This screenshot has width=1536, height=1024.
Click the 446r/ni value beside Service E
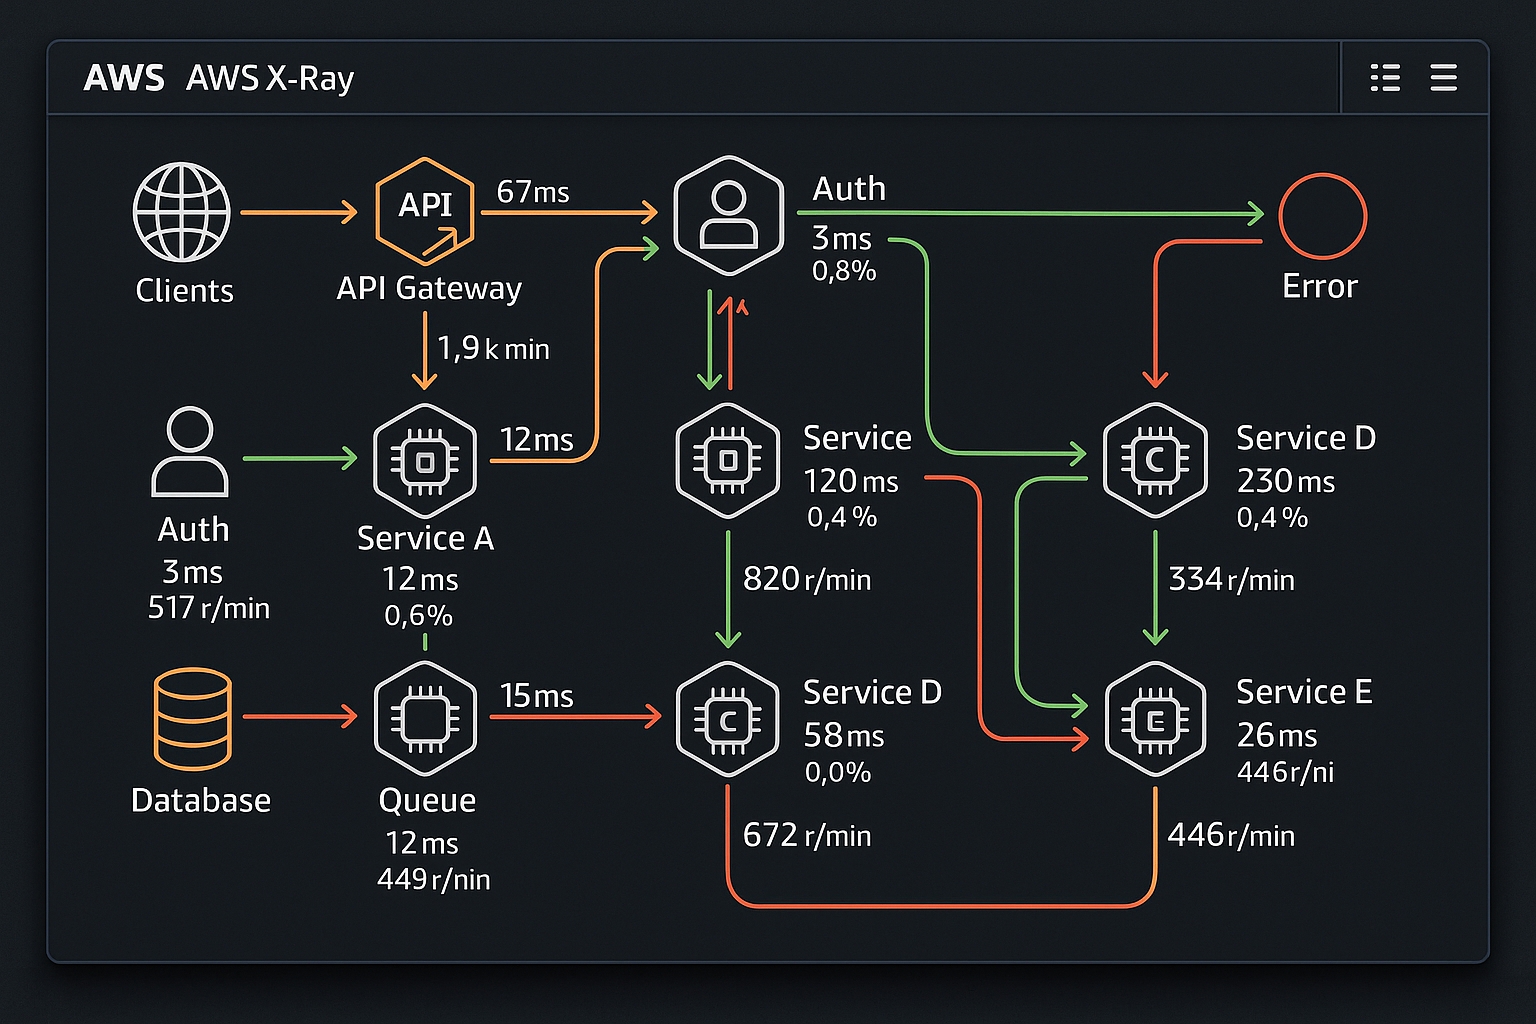click(1285, 772)
